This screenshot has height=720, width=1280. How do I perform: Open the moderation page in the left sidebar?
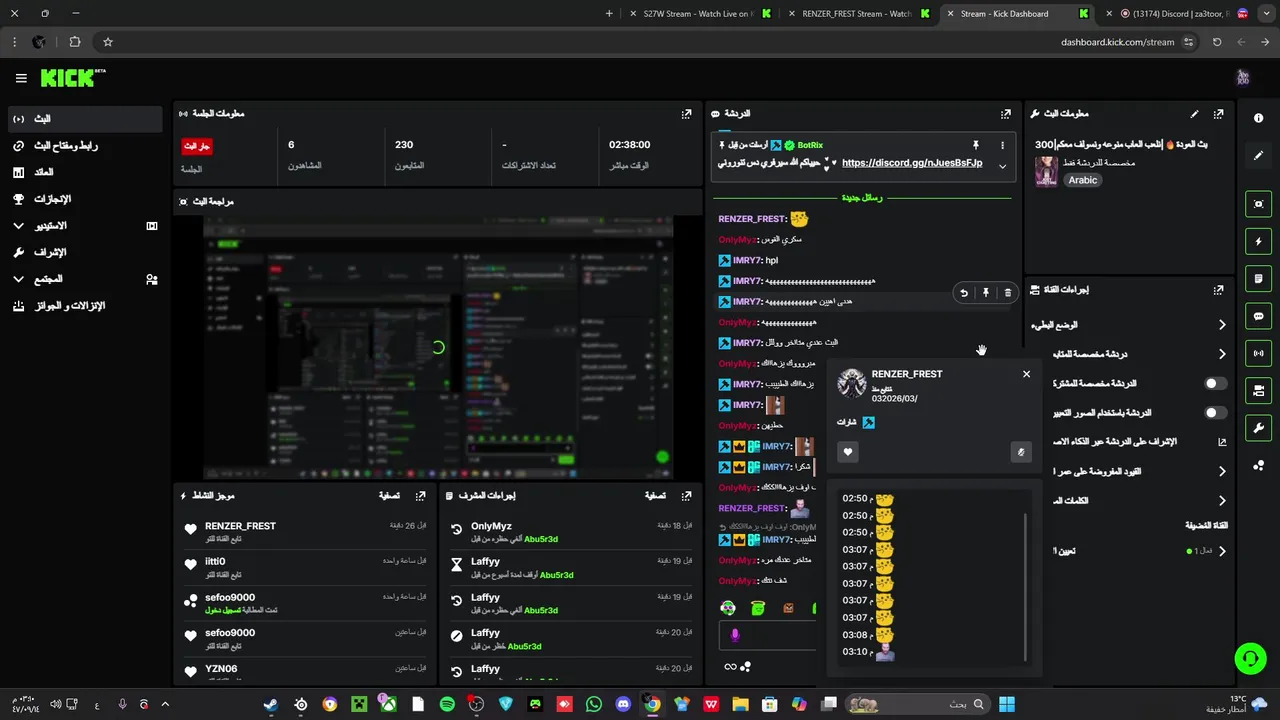84,252
